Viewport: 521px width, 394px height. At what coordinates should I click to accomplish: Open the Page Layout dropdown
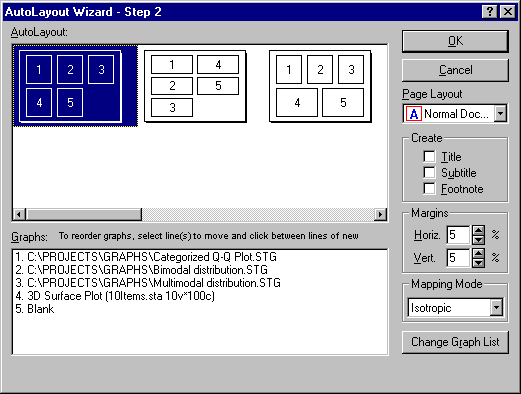(x=500, y=114)
